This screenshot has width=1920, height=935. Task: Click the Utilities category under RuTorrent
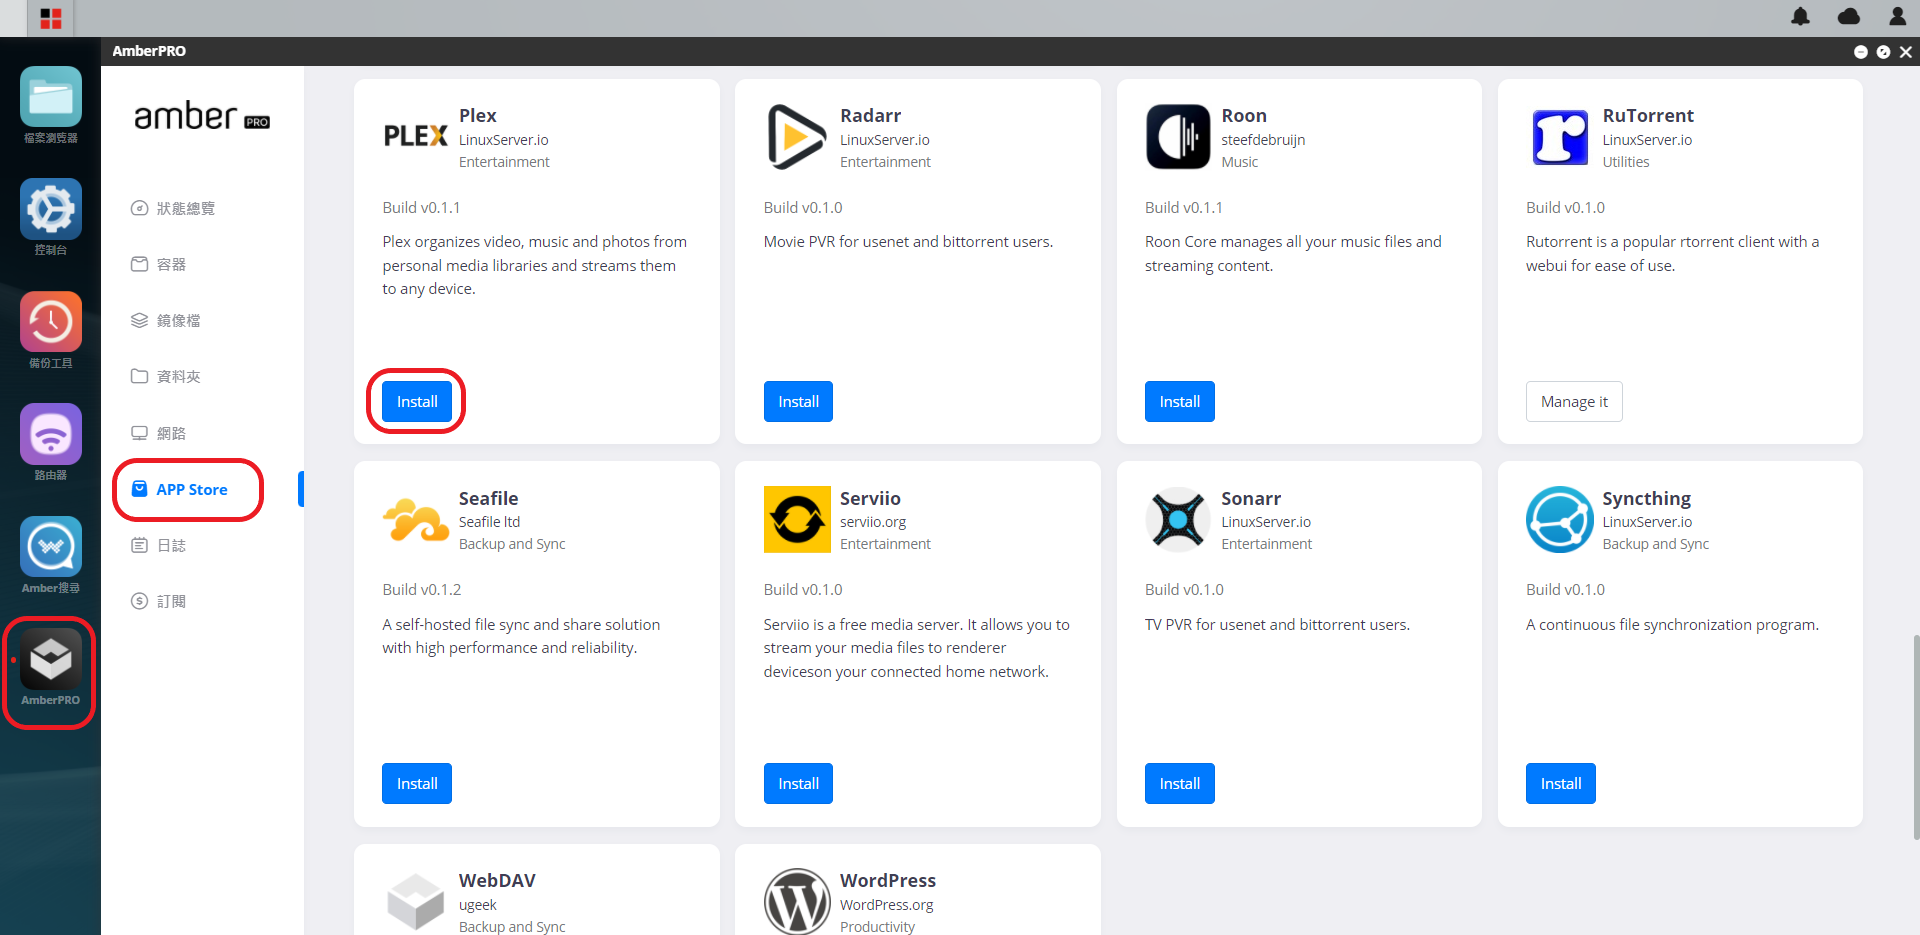(1626, 162)
